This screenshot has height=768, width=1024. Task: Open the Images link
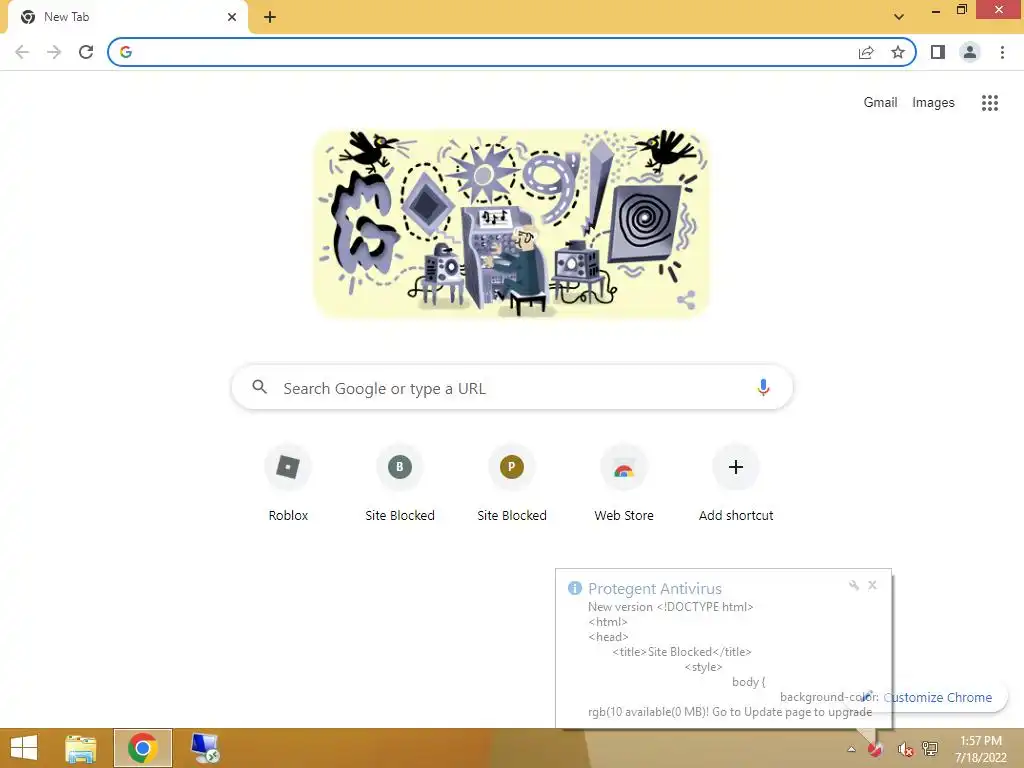[x=933, y=103]
